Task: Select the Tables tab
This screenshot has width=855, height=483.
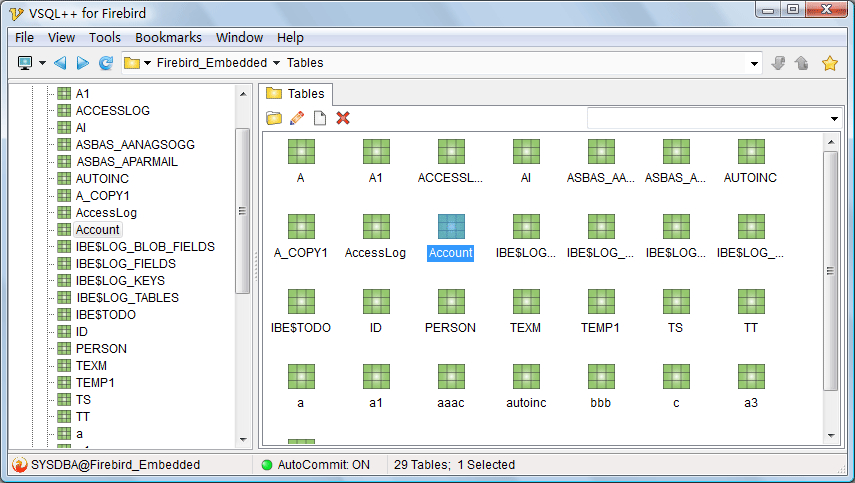Action: (295, 94)
